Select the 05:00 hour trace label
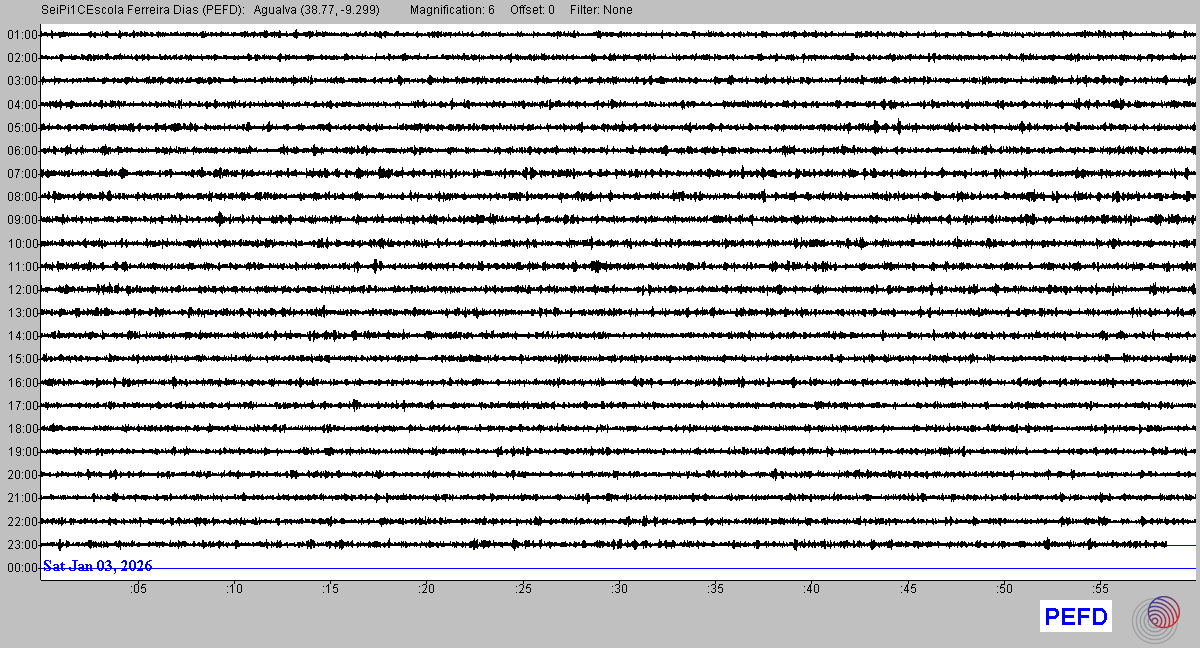1200x648 pixels. click(21, 128)
